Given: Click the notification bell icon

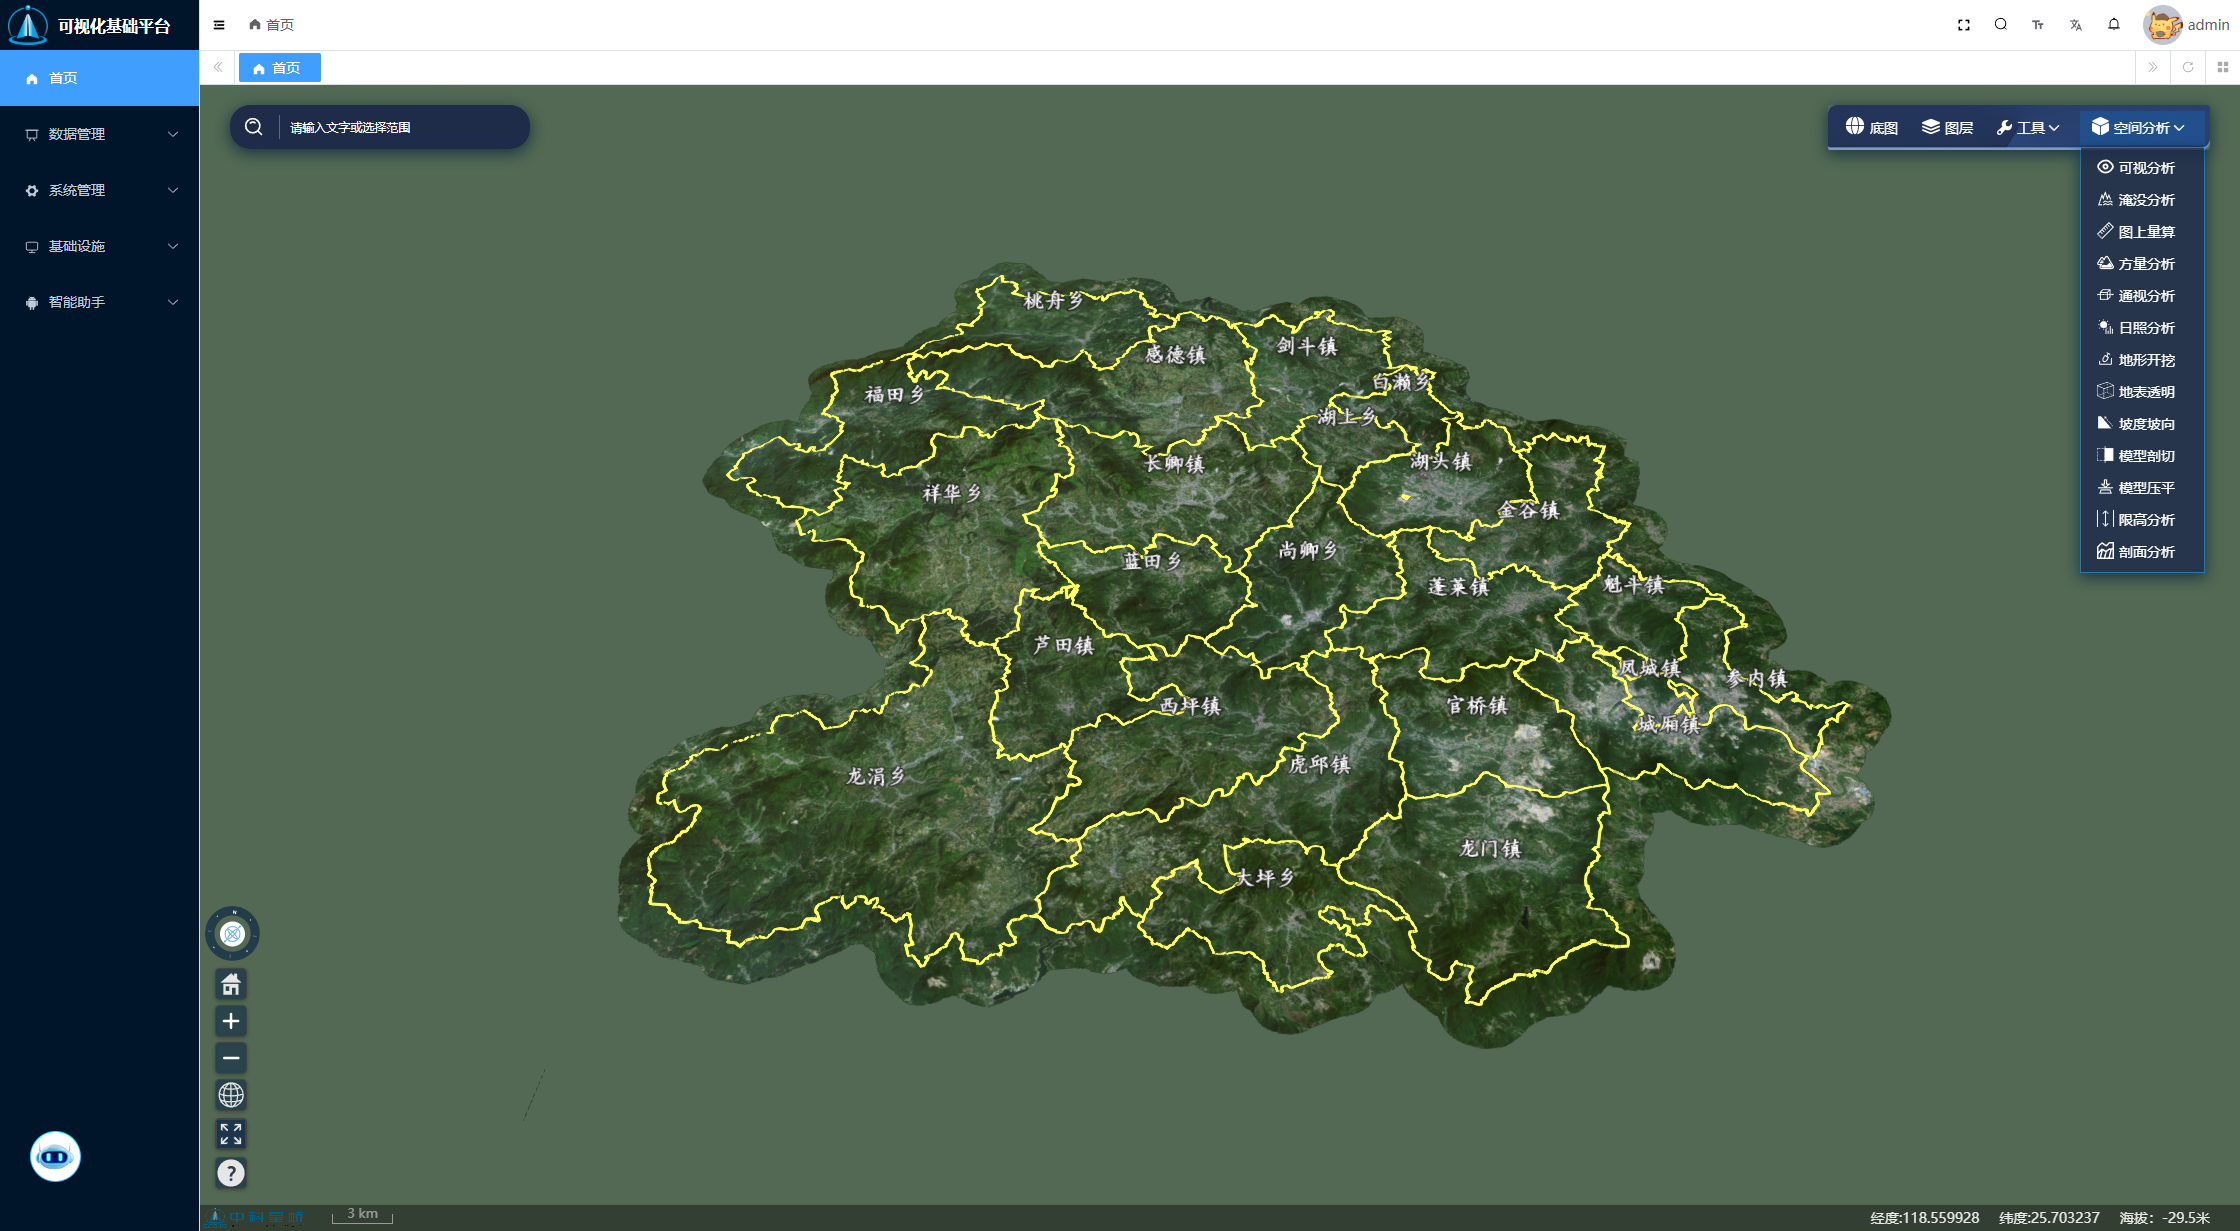Looking at the screenshot, I should 2114,25.
